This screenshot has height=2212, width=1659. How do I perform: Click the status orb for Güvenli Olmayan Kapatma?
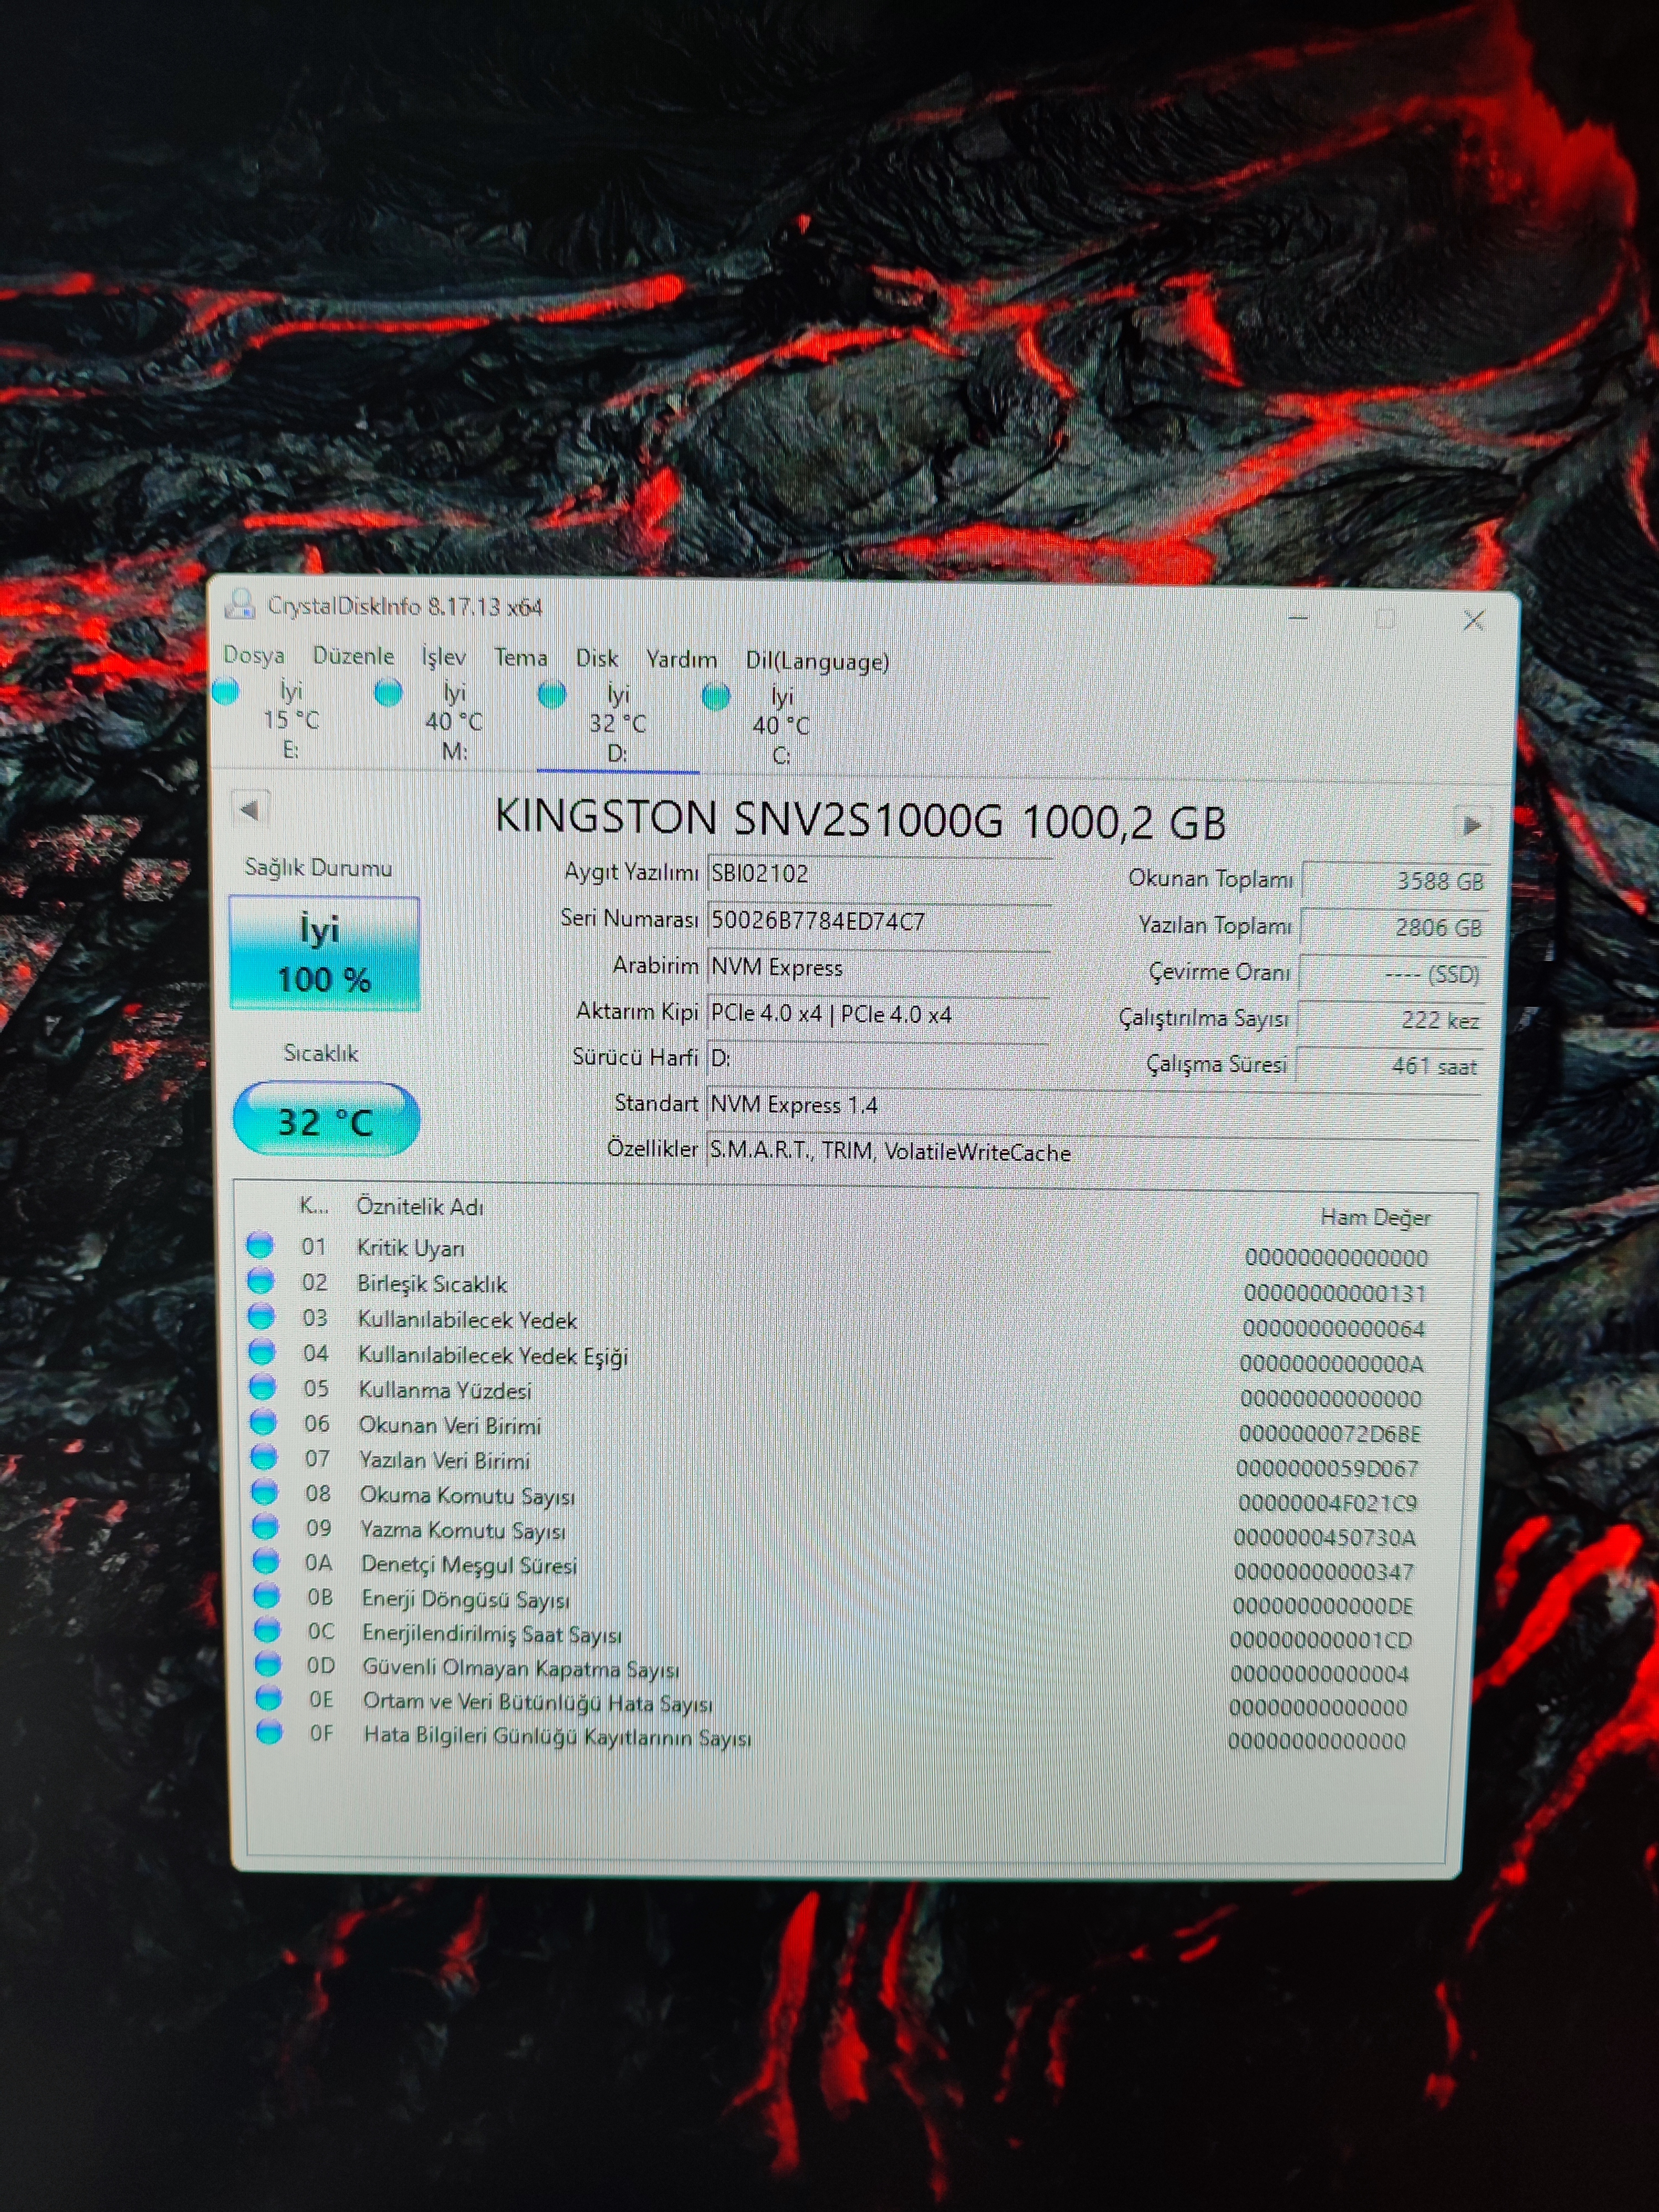(268, 1664)
